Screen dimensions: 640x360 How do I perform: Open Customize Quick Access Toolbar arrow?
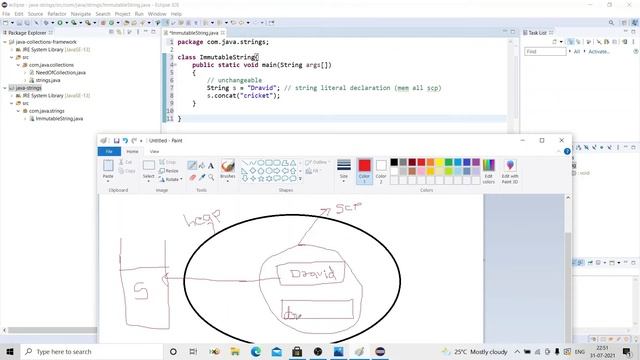(141, 141)
